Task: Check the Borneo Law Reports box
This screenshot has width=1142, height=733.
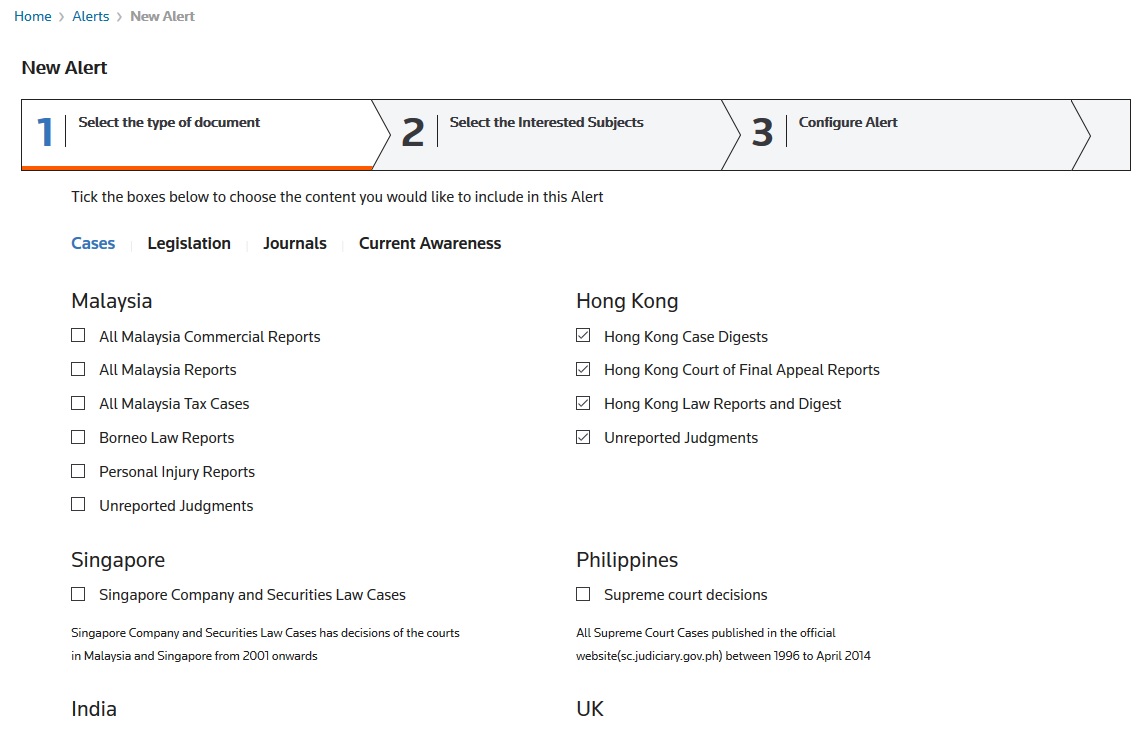Action: (x=78, y=437)
